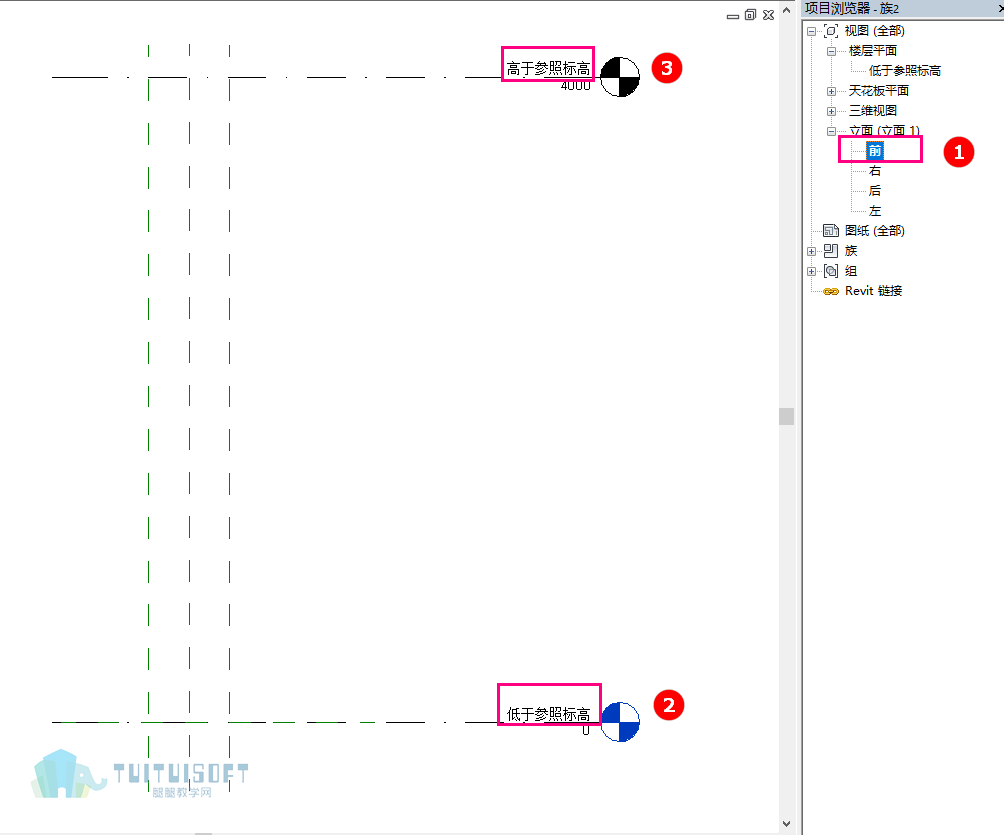The height and width of the screenshot is (835, 1004).
Task: Select 低于参照标高 floor plan in browser
Action: pyautogui.click(x=904, y=70)
